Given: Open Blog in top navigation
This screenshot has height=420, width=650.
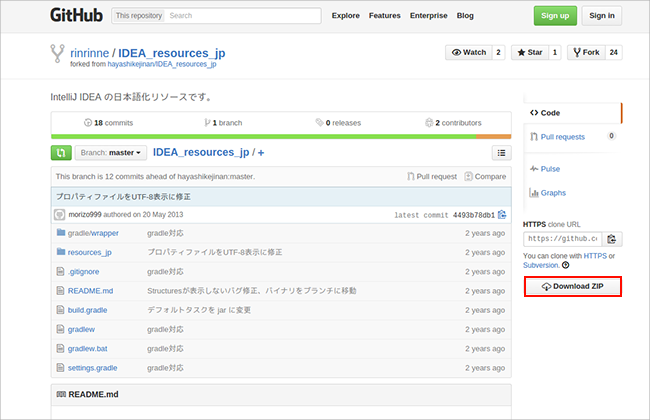Looking at the screenshot, I should [465, 16].
